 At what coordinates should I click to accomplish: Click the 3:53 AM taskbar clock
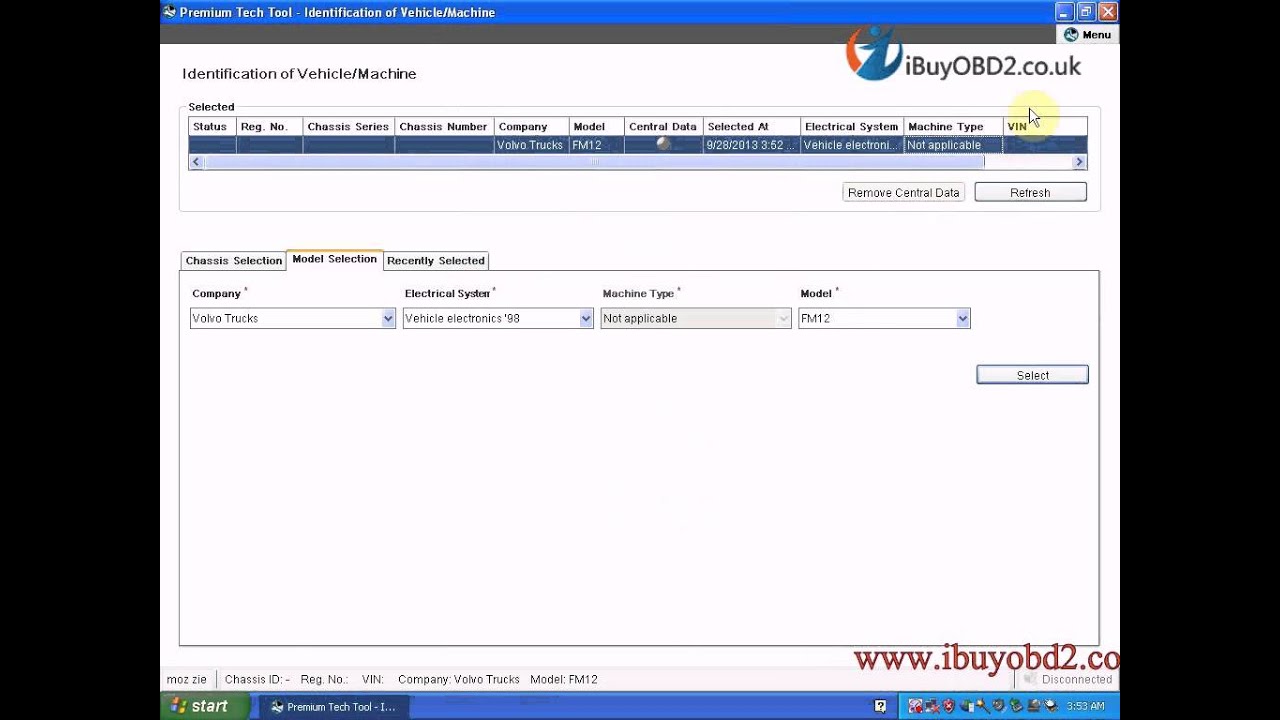1085,706
